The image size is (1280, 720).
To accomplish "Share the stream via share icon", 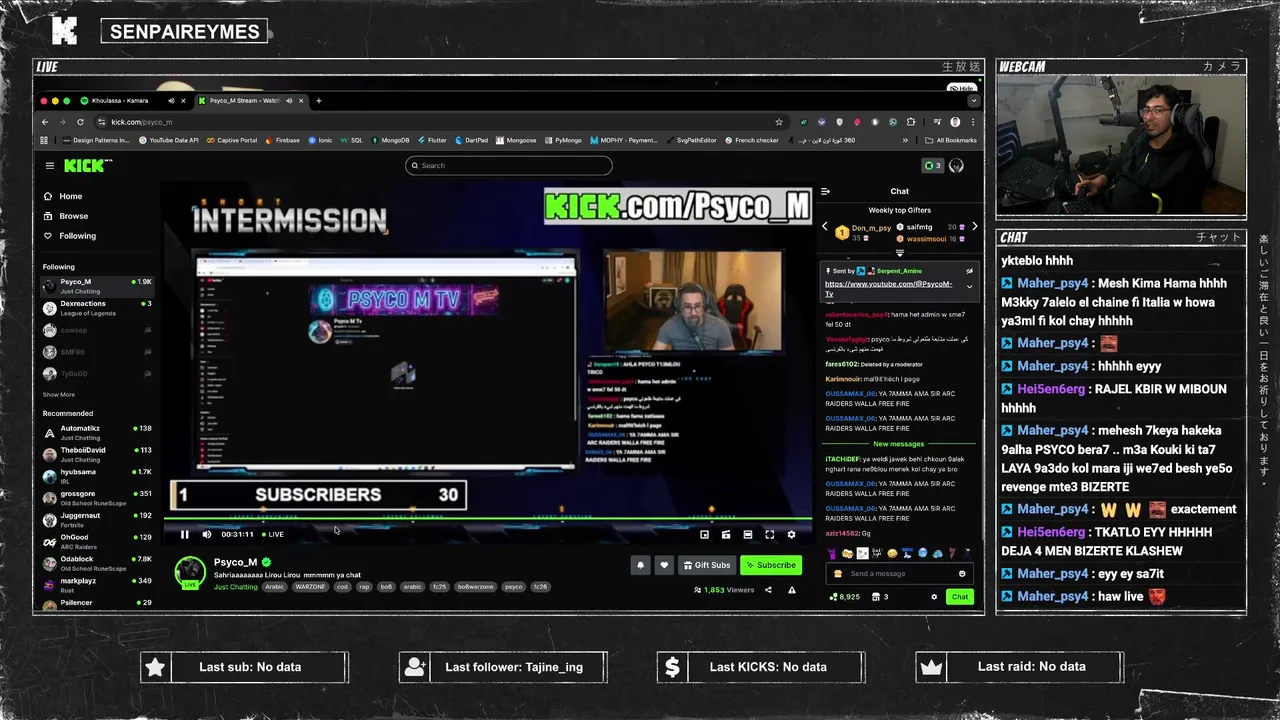I will pyautogui.click(x=768, y=590).
